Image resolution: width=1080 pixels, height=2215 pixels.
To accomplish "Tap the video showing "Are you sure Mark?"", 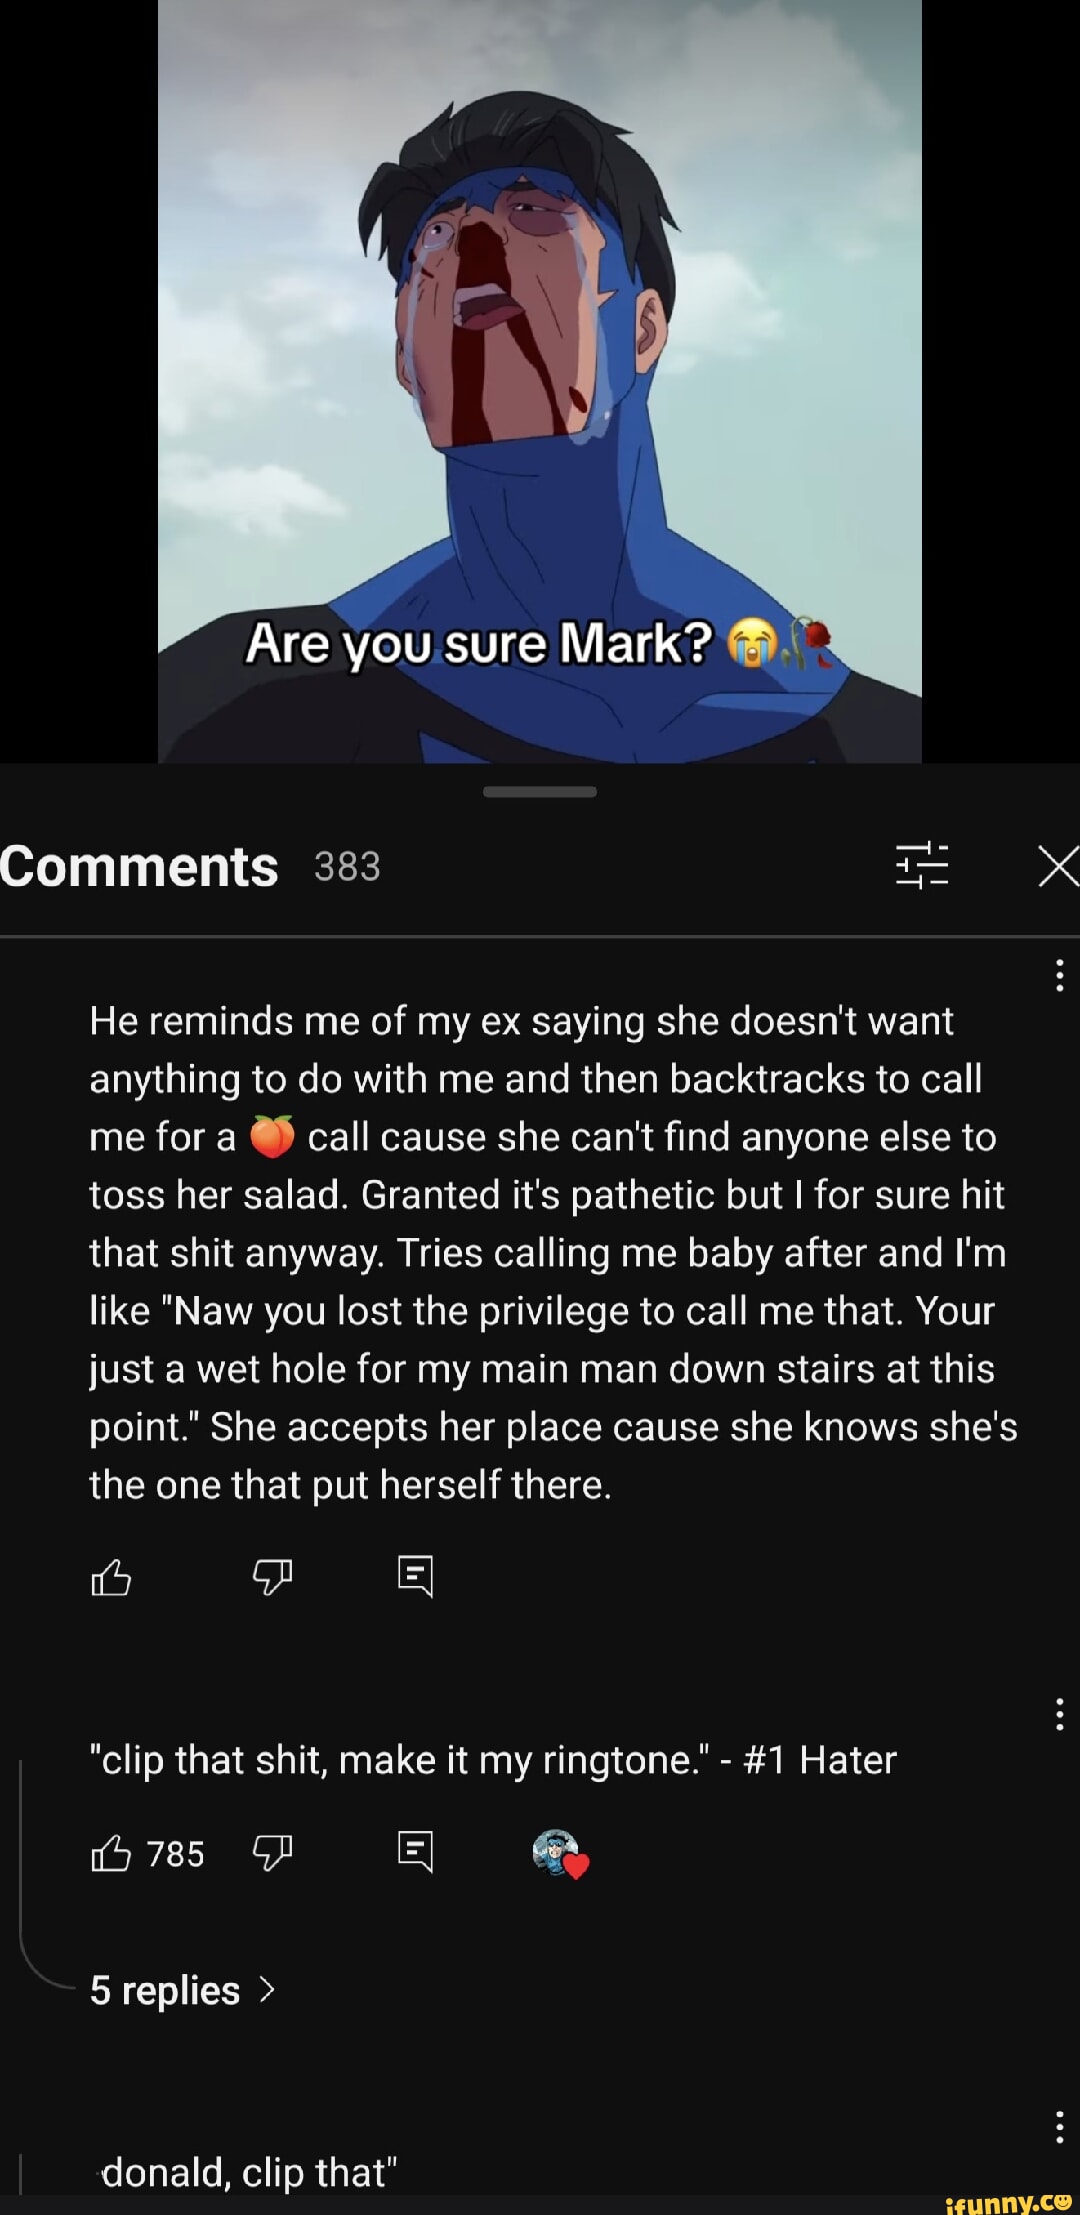I will [x=540, y=381].
